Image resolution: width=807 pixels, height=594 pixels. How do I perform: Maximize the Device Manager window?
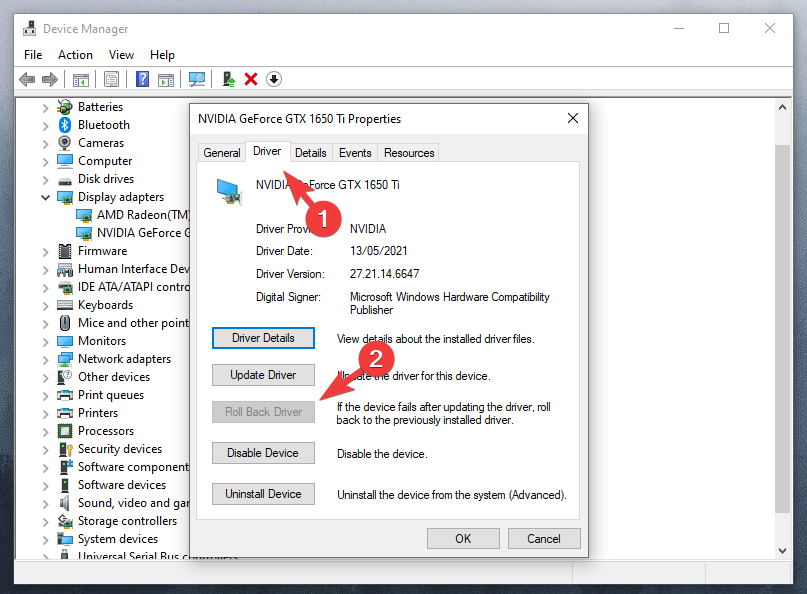(x=724, y=28)
